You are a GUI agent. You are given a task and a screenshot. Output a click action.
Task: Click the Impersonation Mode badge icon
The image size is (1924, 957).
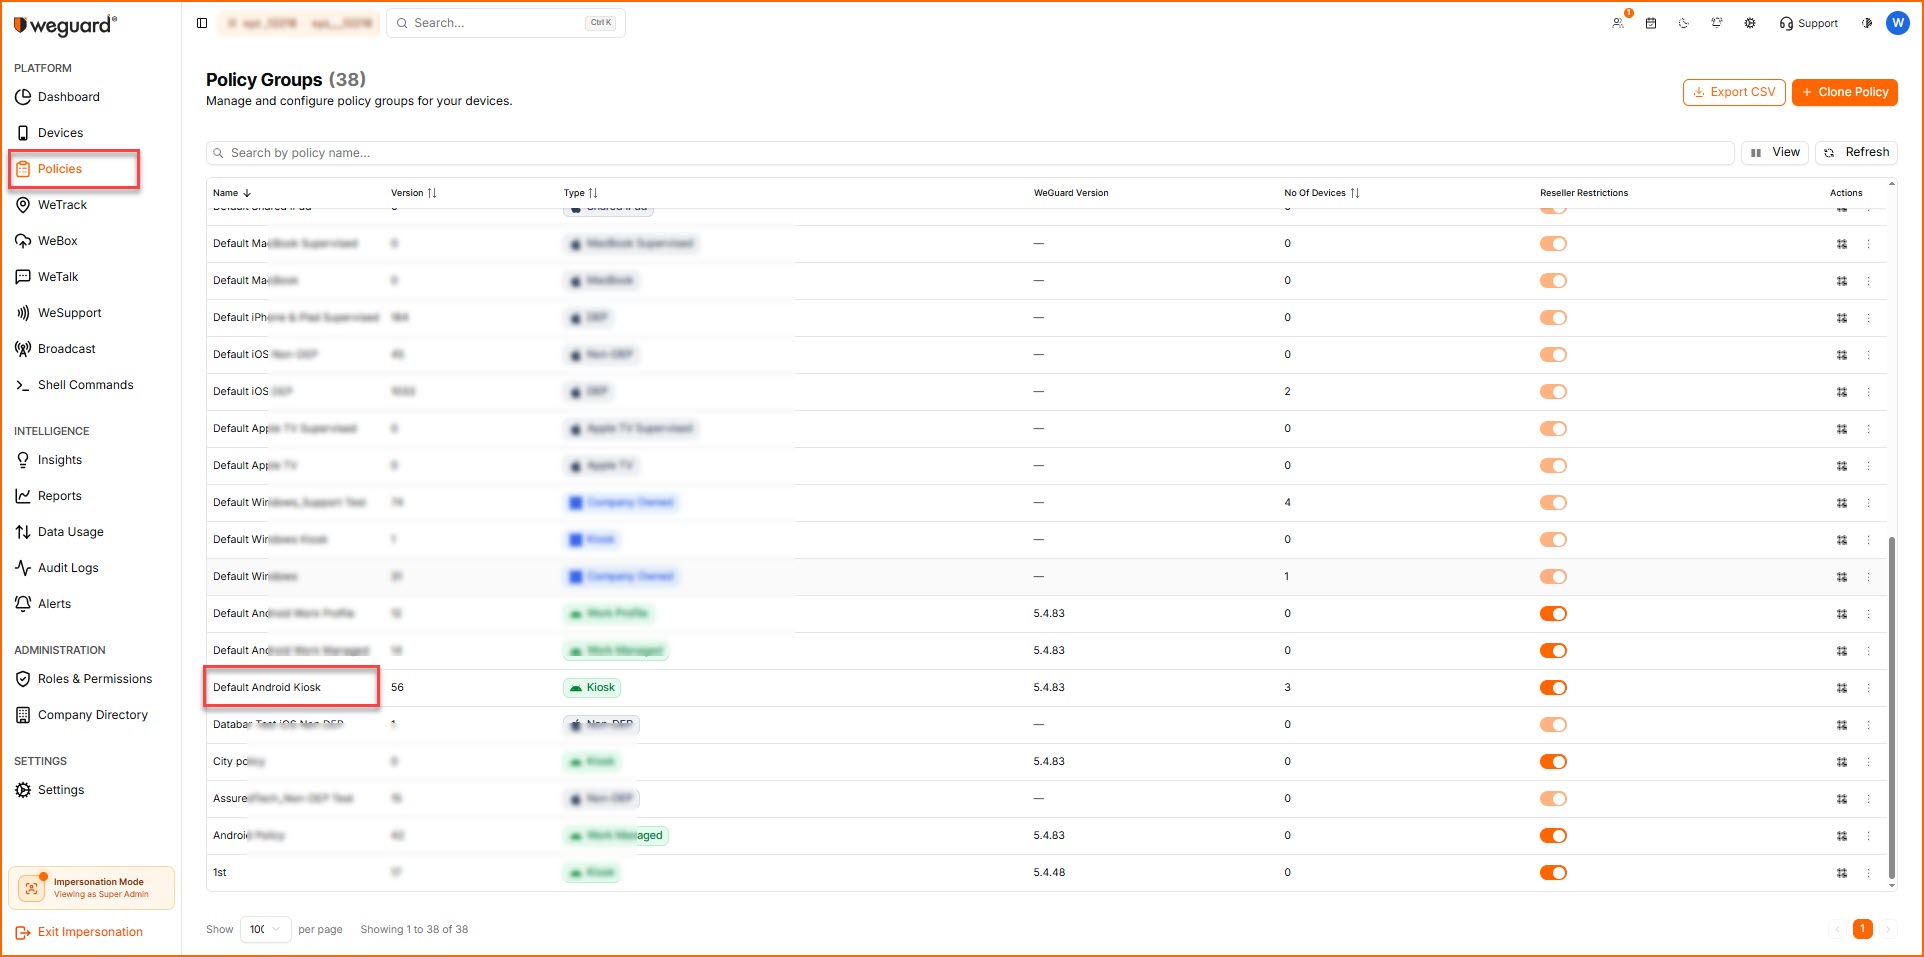pos(32,888)
